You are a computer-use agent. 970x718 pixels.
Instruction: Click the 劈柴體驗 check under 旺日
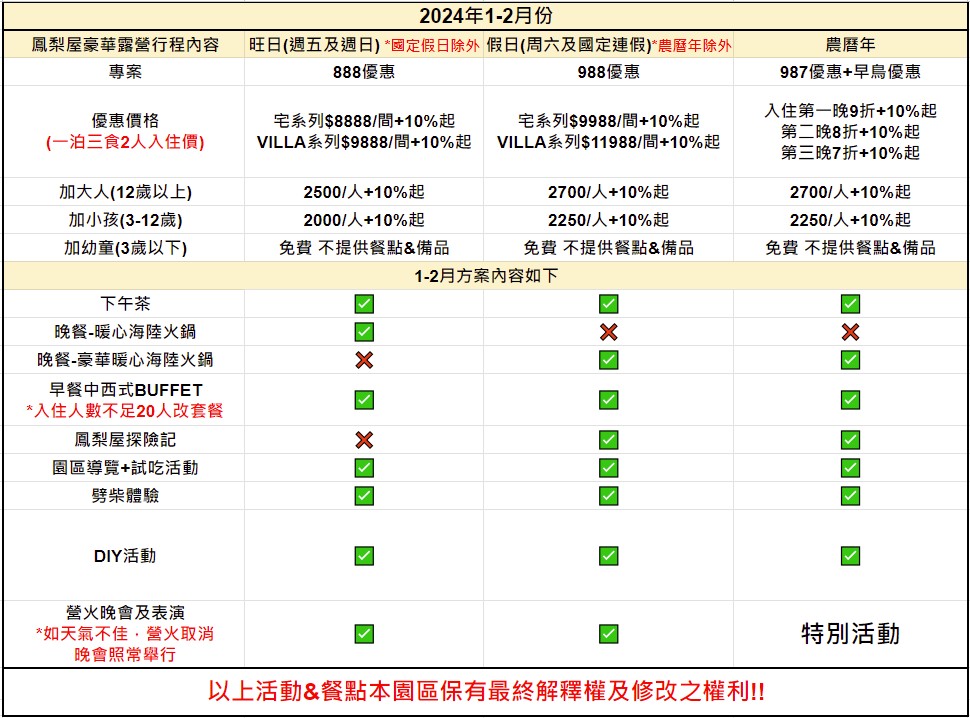(364, 496)
